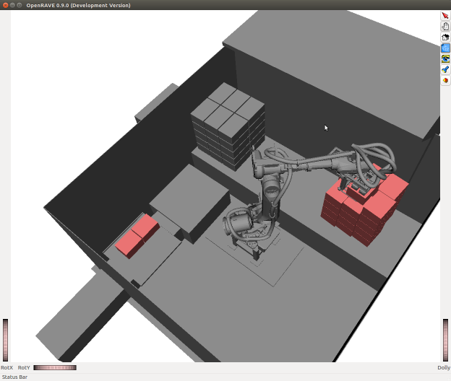Click the blue flashlight seek icon
Viewport: 451px width, 381px height.
pyautogui.click(x=445, y=70)
